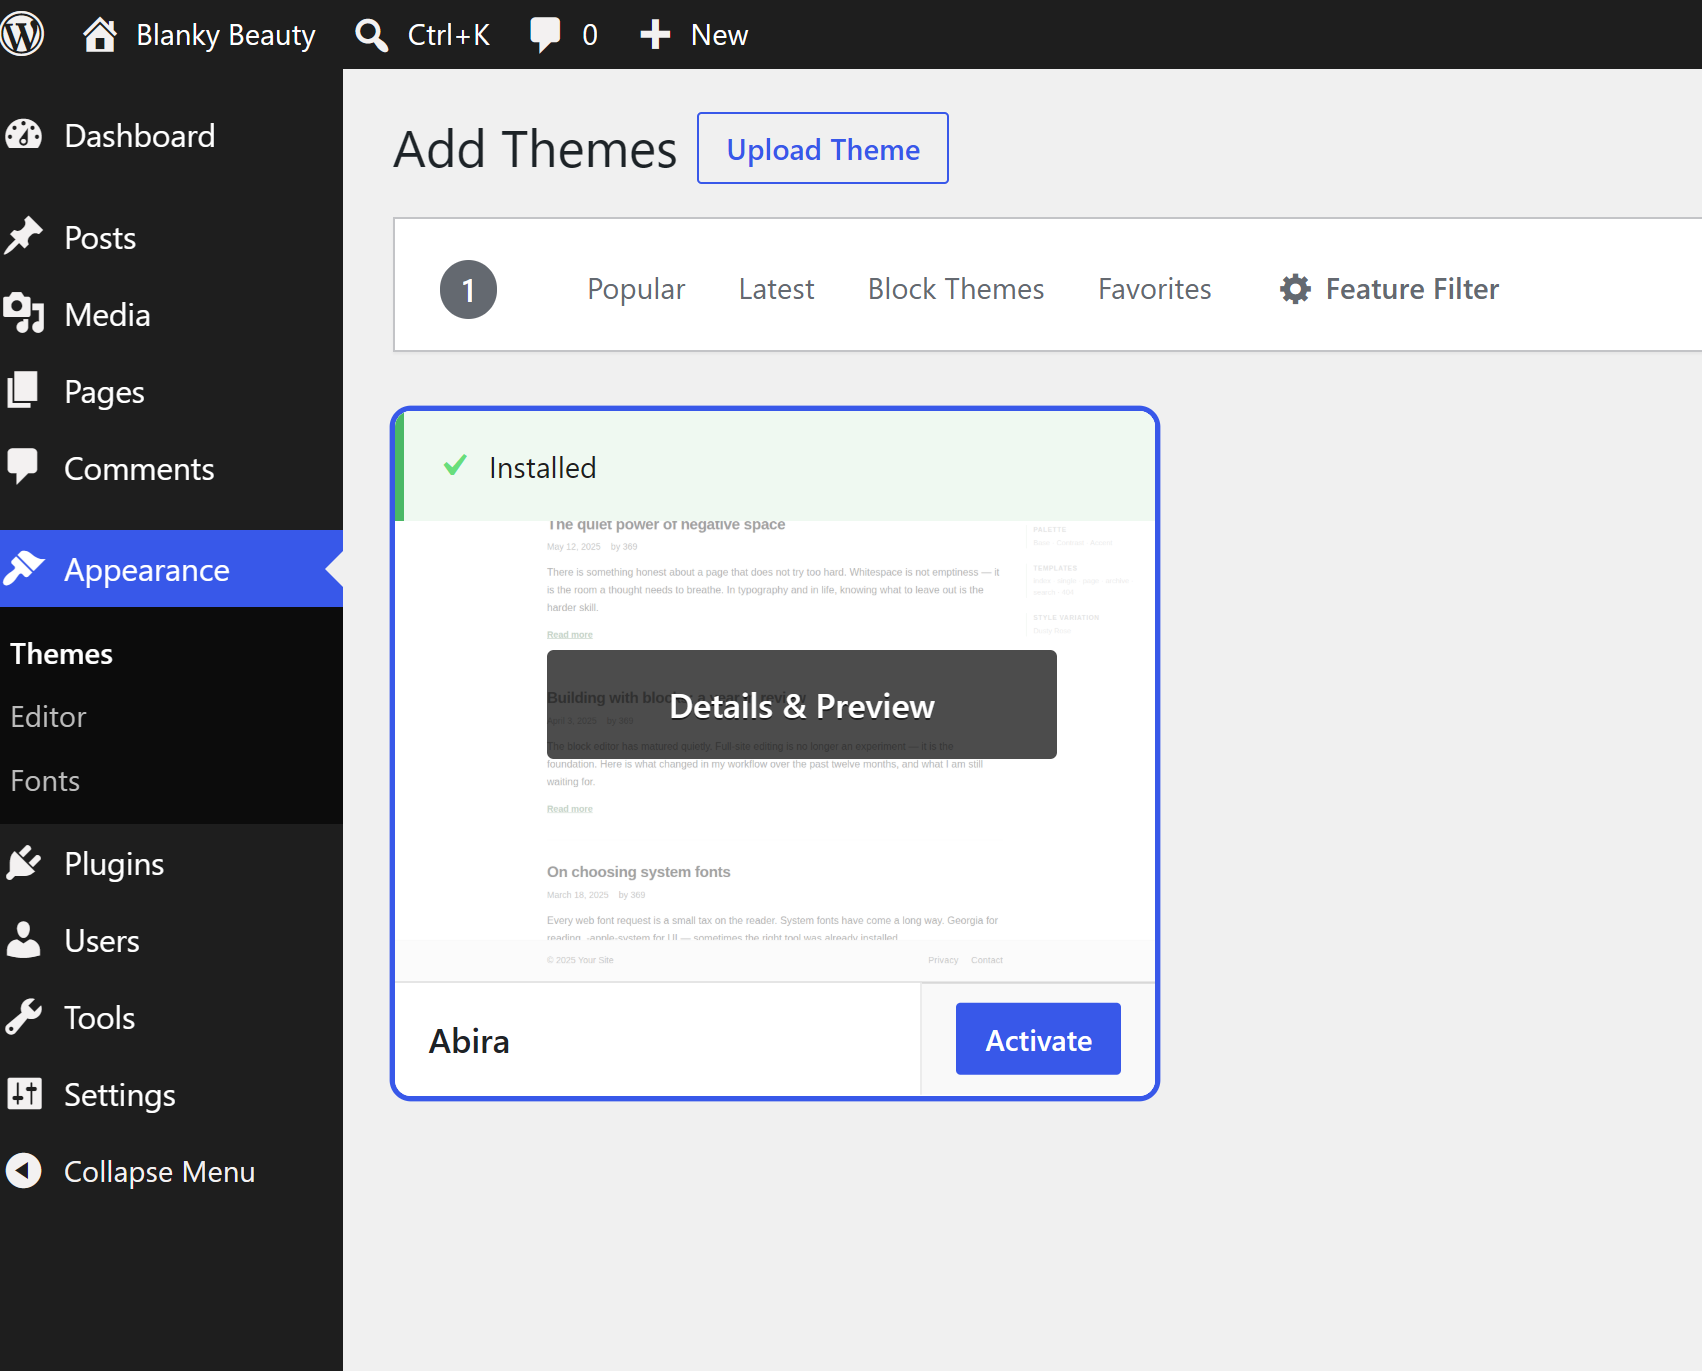1702x1371 pixels.
Task: Switch to Block Themes tab
Action: (x=956, y=289)
